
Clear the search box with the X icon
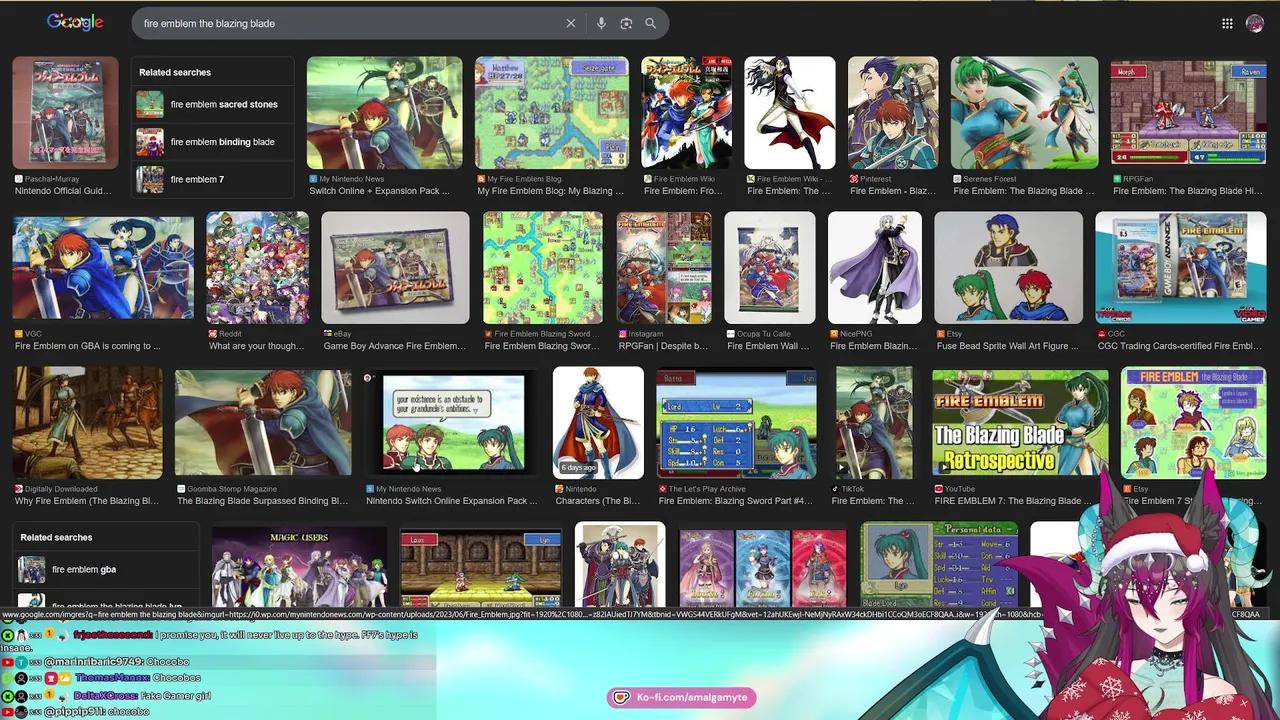coord(571,23)
